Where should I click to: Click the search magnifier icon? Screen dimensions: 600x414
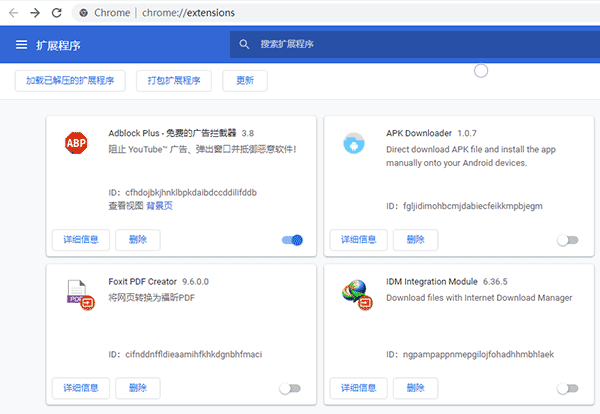(x=244, y=44)
